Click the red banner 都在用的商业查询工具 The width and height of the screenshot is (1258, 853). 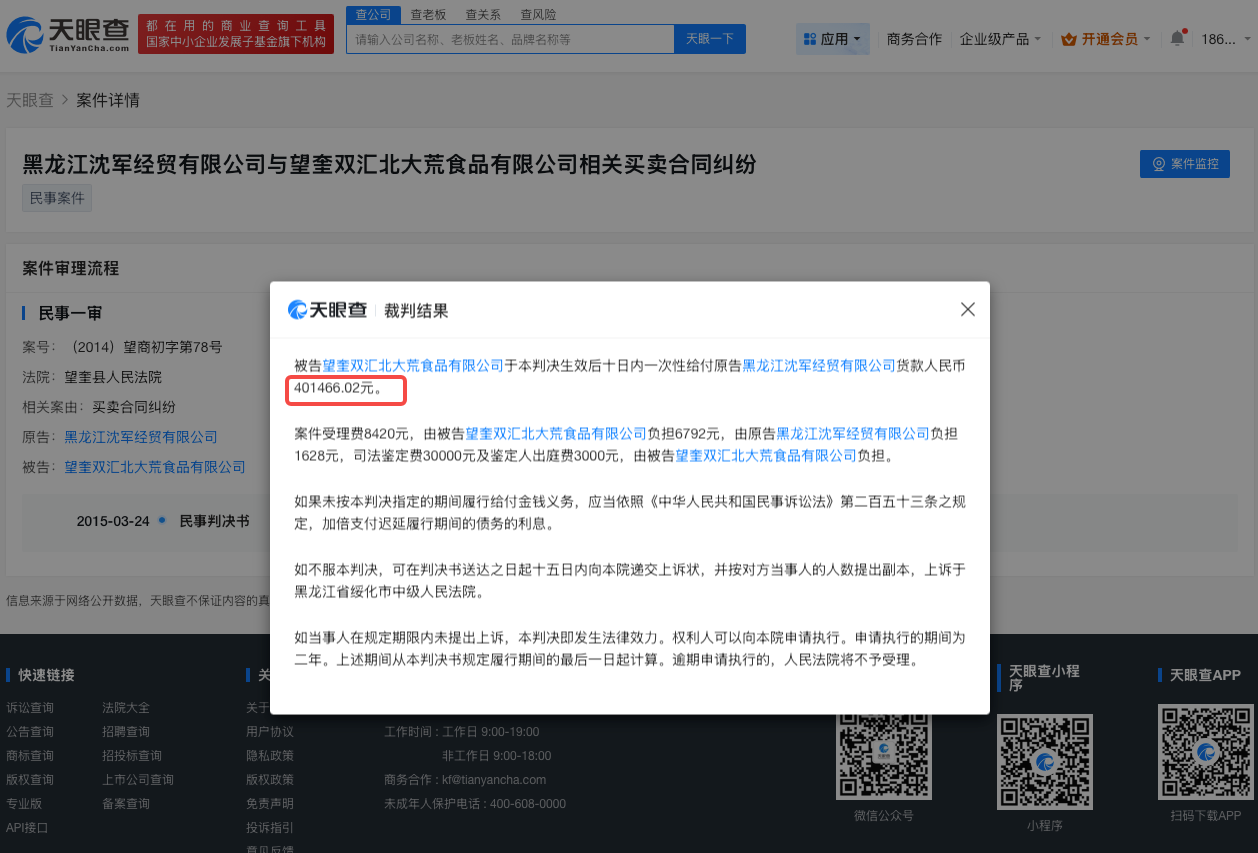point(236,35)
